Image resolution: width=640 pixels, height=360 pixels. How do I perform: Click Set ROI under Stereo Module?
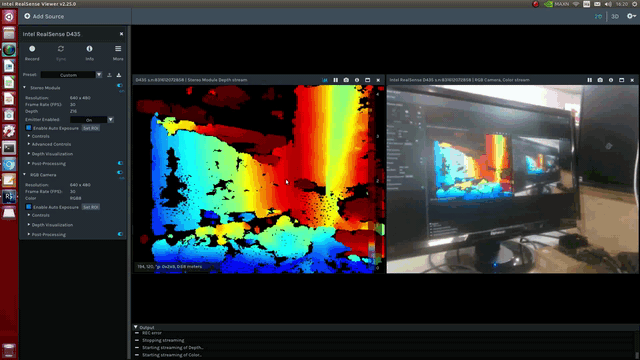tap(91, 128)
